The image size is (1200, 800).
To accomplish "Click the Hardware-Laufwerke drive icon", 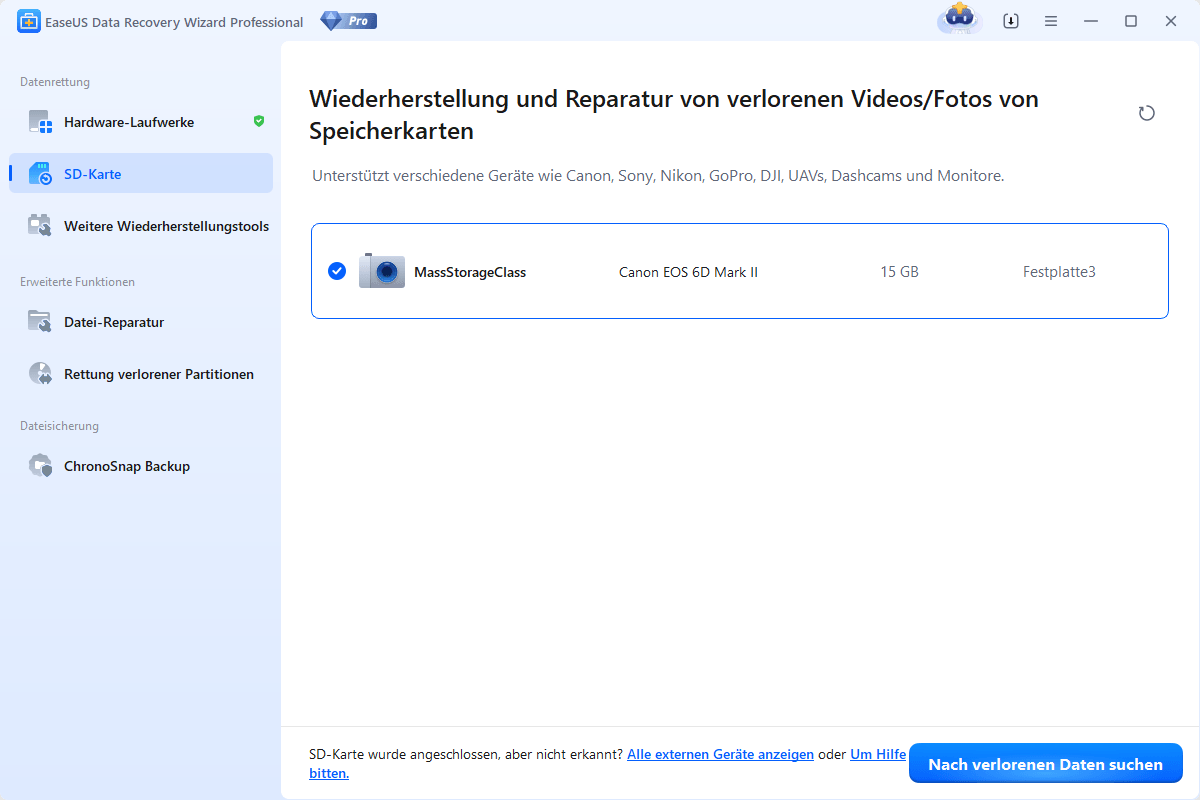I will pos(40,122).
